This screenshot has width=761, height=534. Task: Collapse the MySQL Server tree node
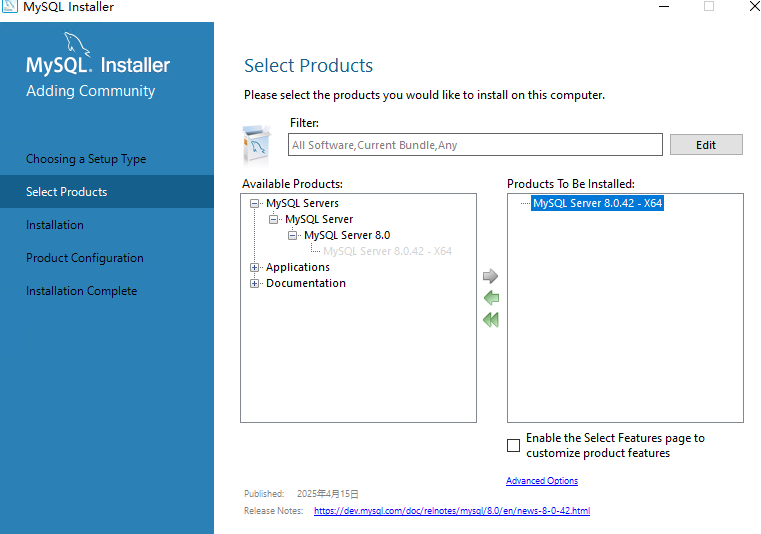tap(273, 219)
